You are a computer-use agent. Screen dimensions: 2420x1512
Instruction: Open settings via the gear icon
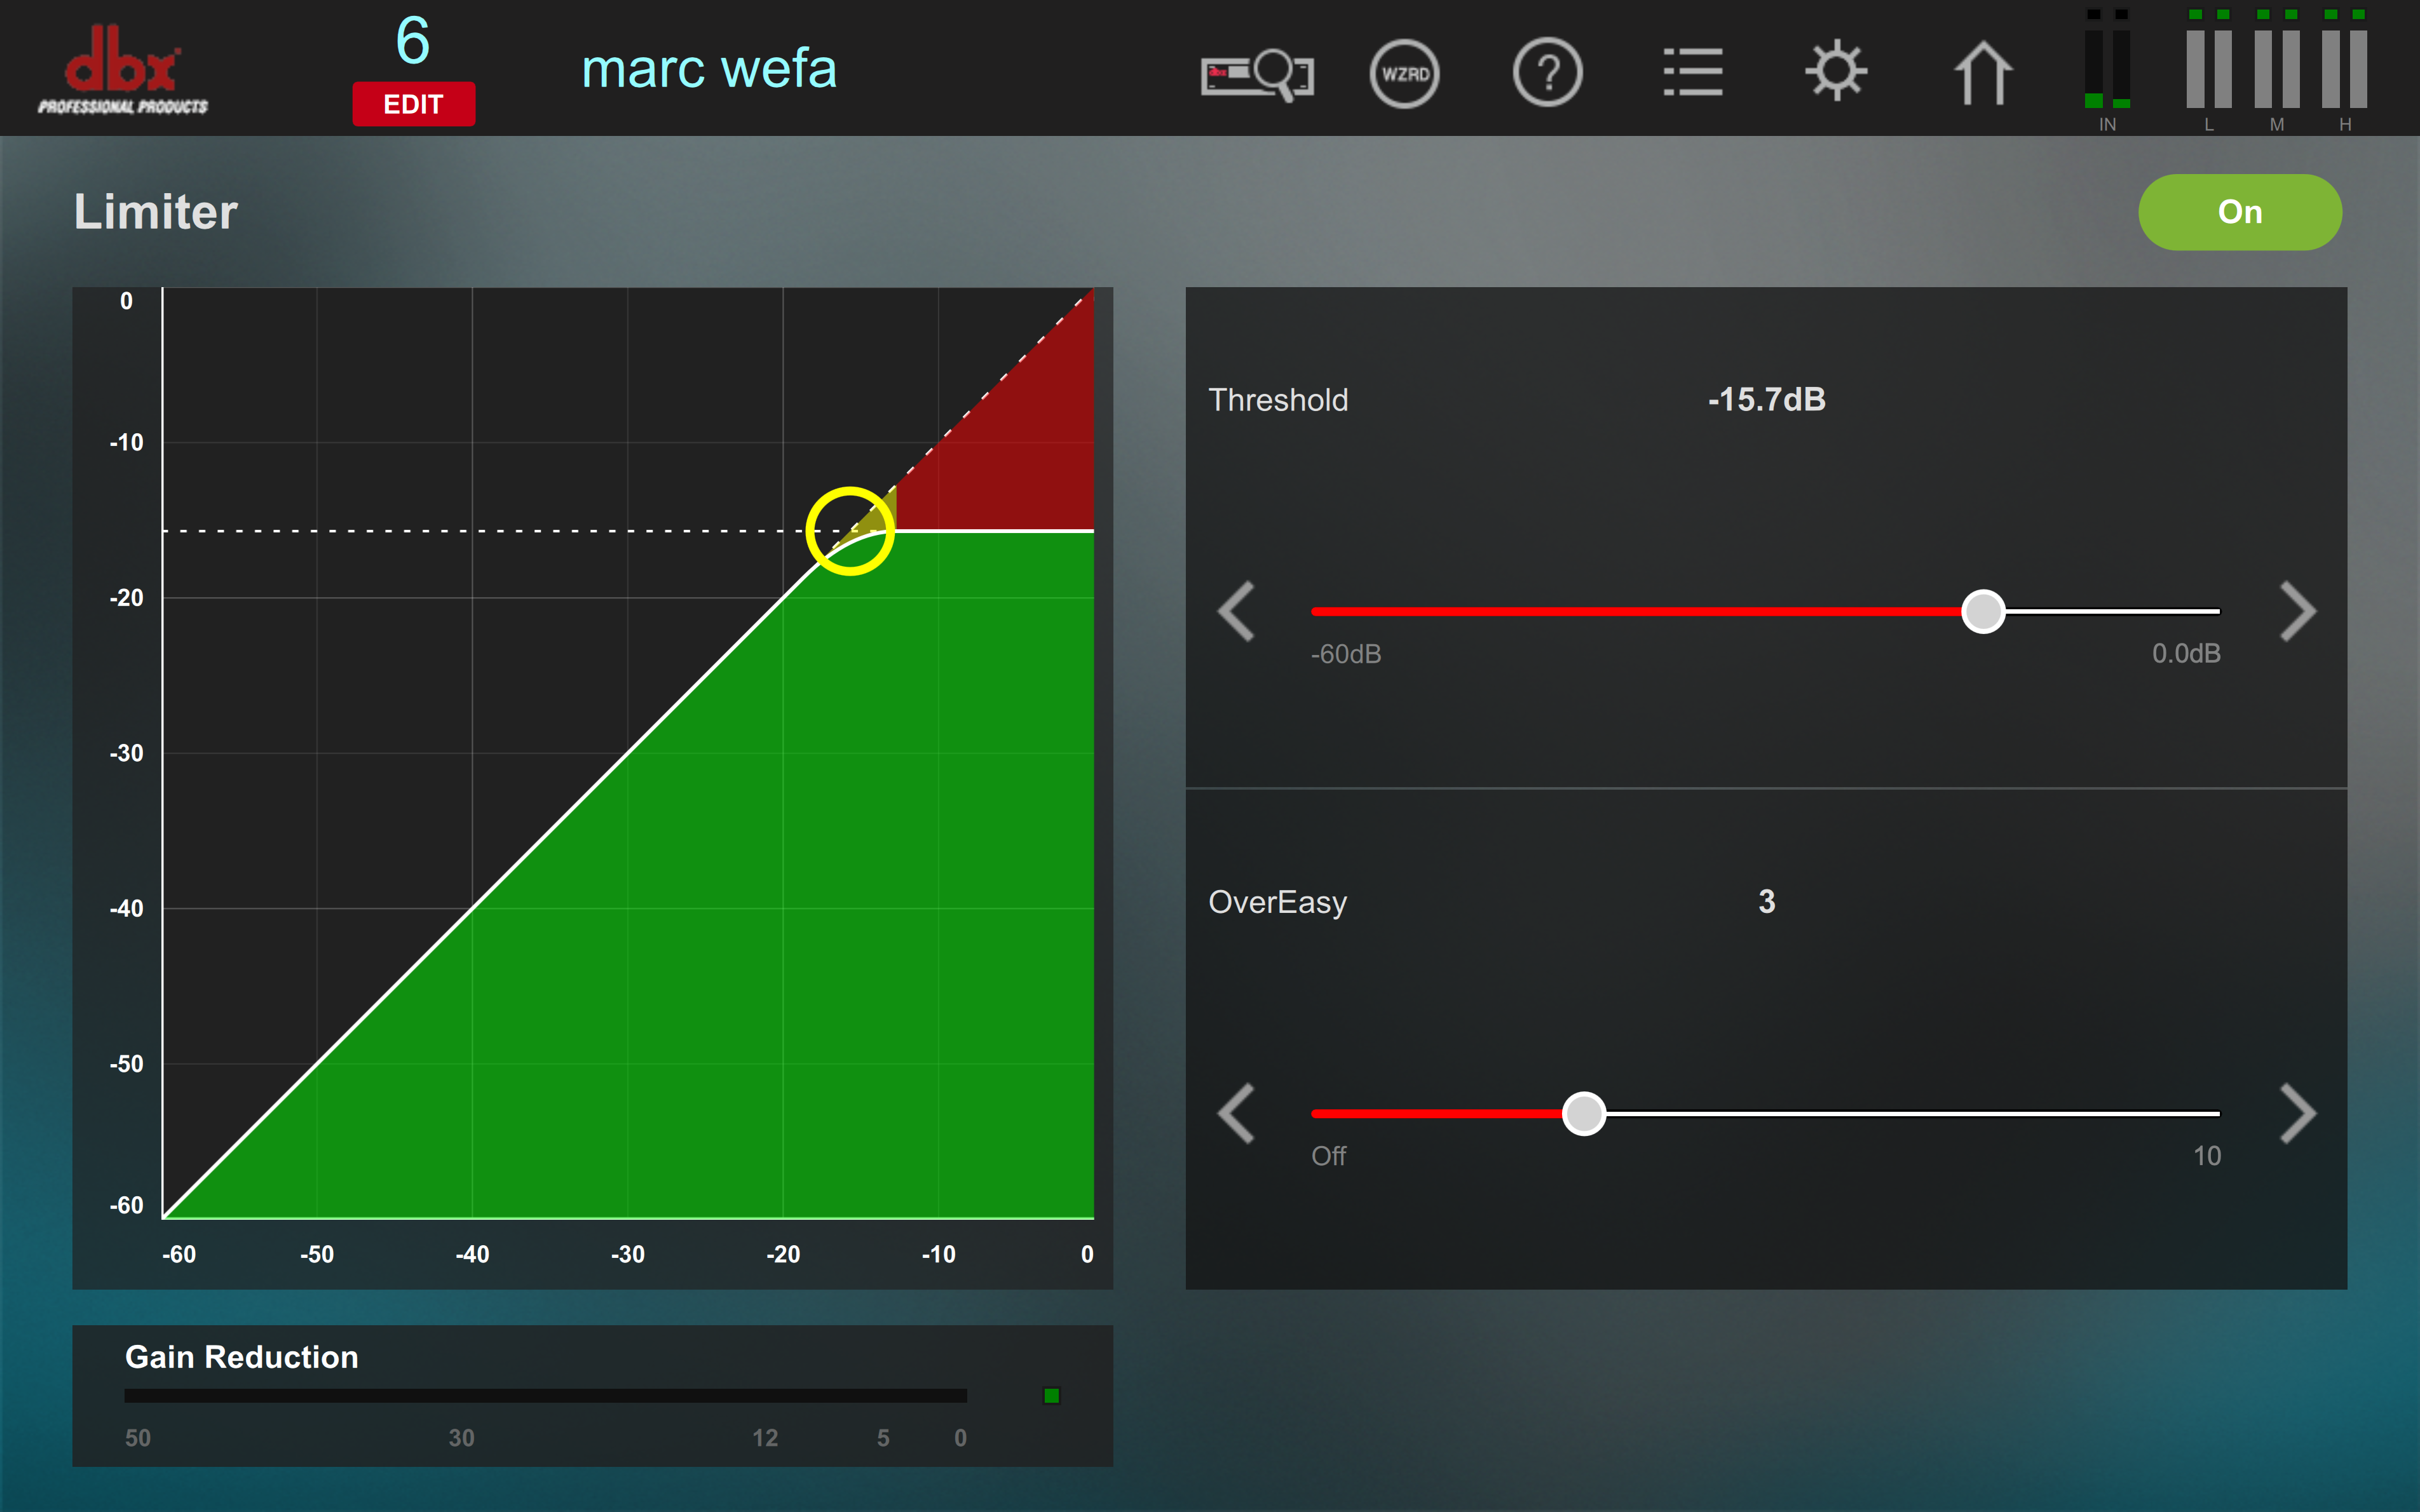pyautogui.click(x=1836, y=72)
